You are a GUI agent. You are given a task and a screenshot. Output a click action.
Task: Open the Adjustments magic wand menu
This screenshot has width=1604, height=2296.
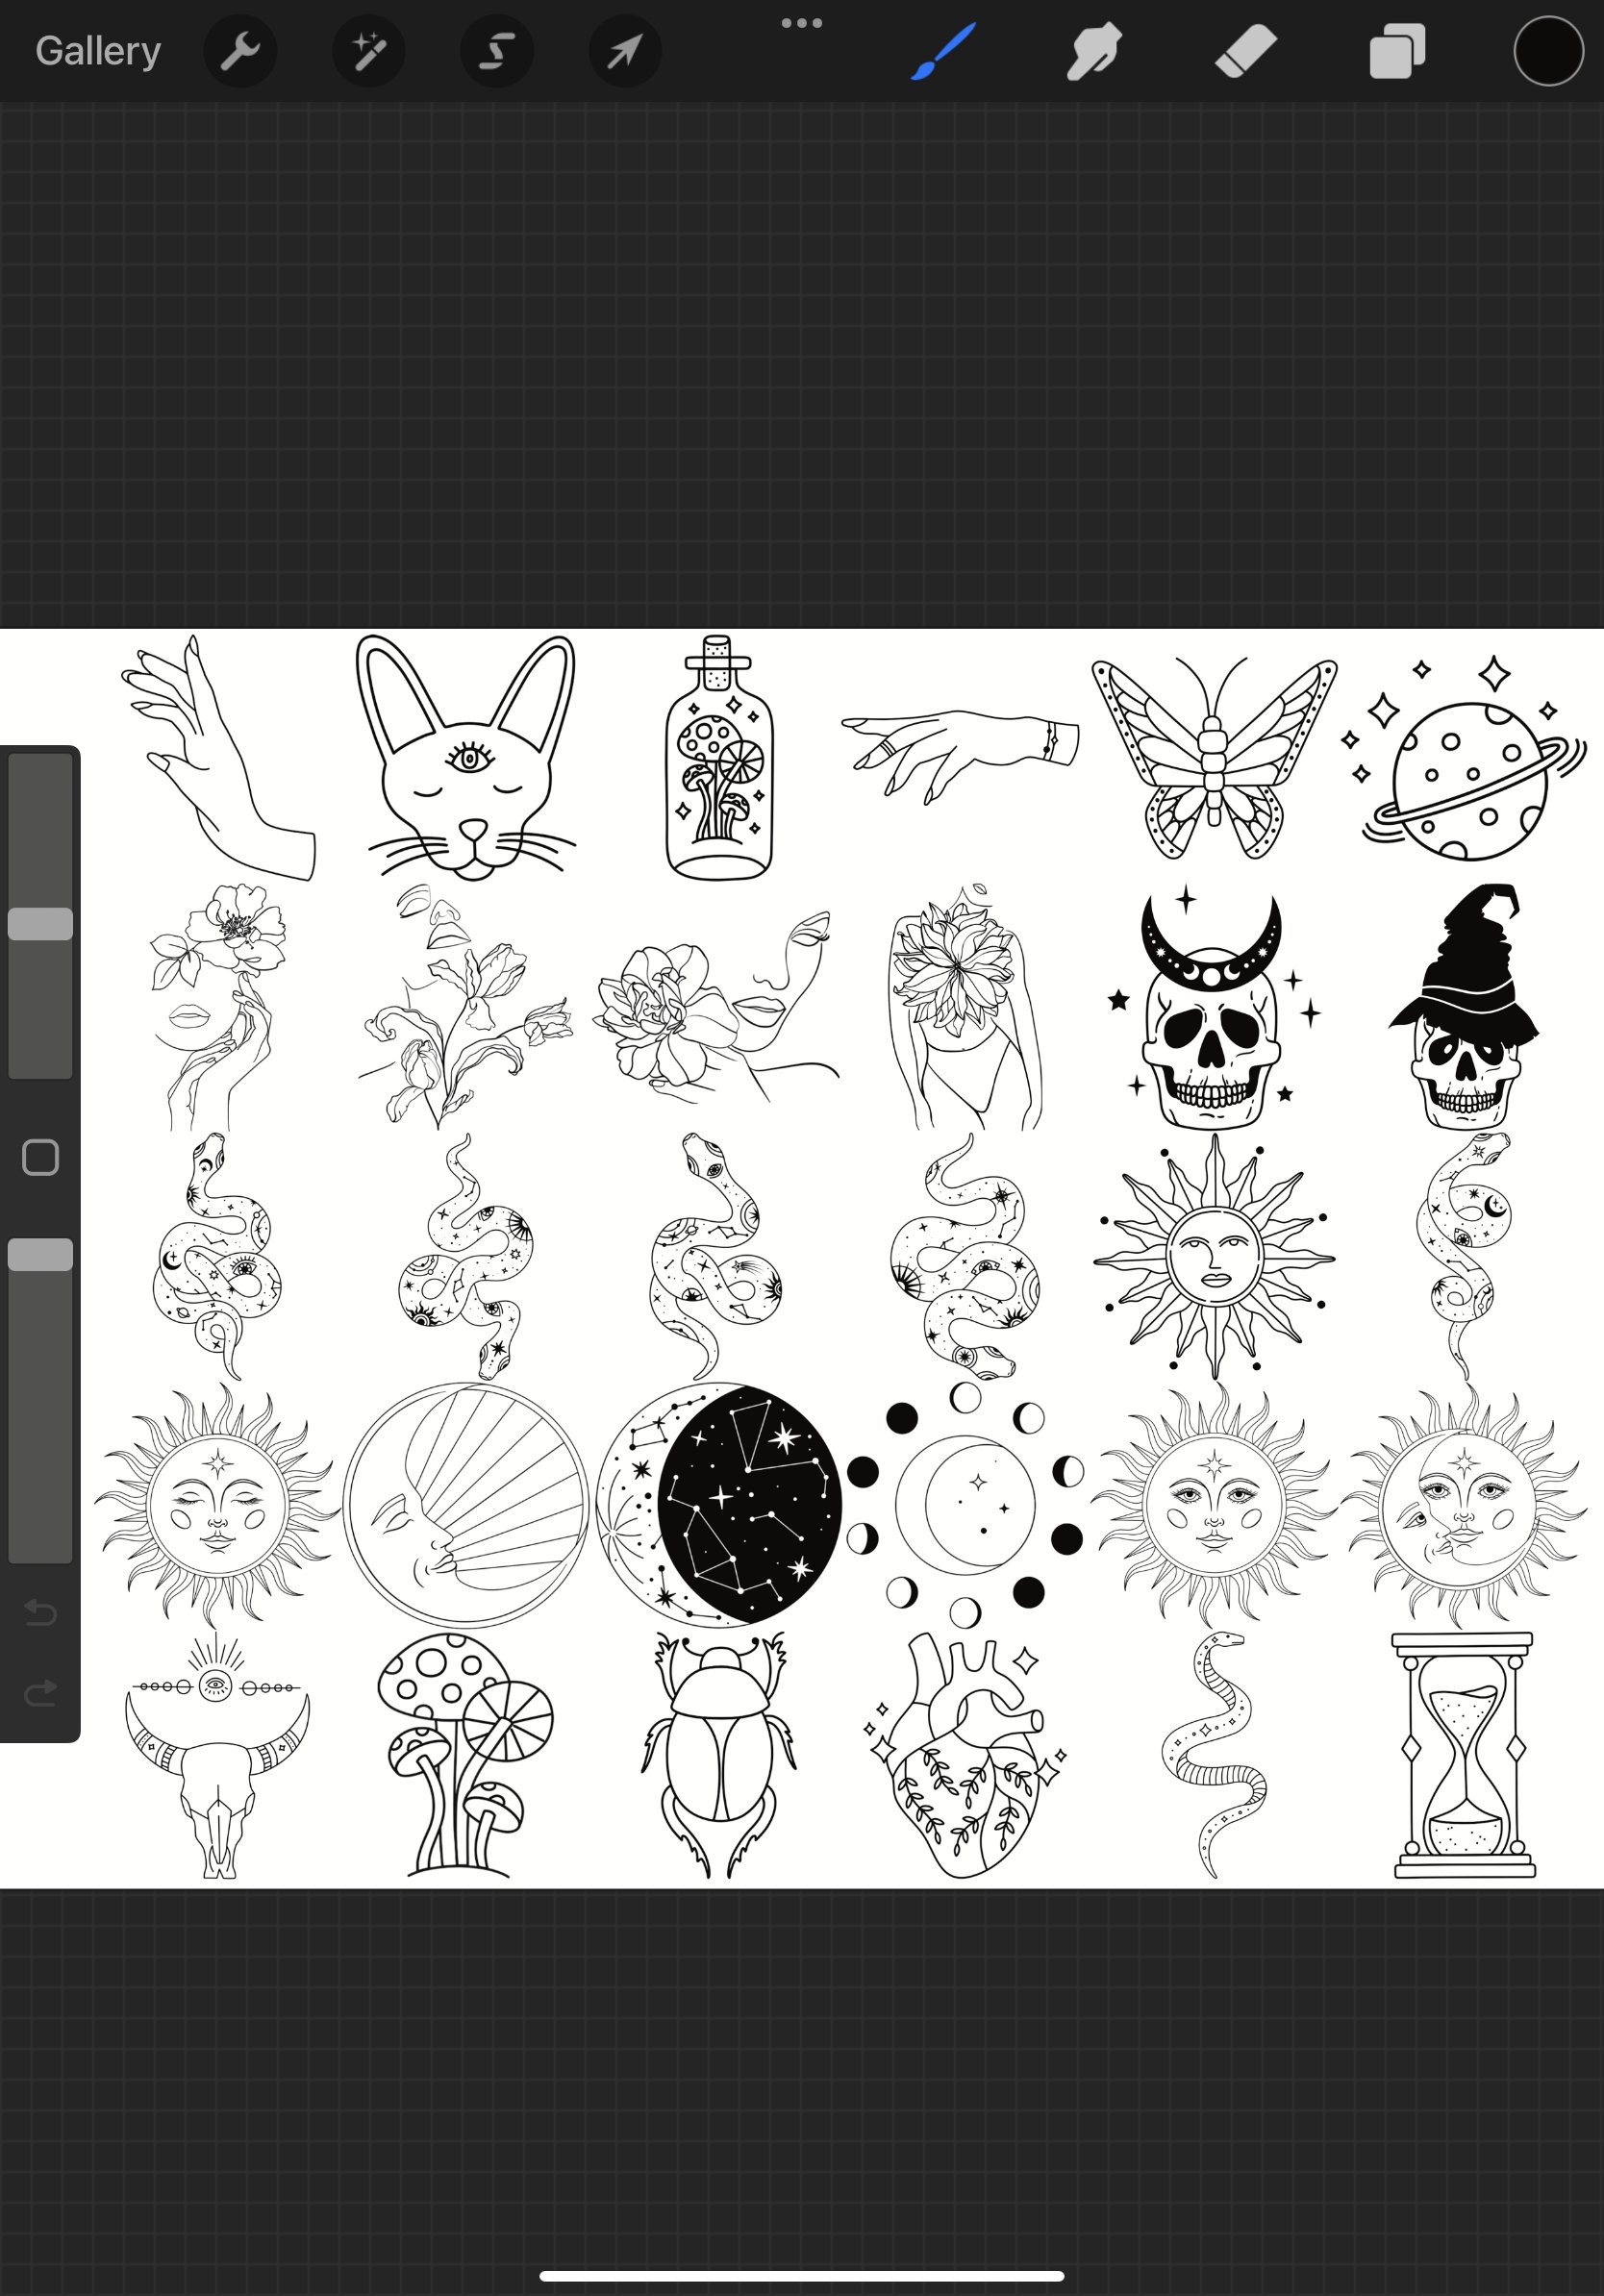pos(368,50)
